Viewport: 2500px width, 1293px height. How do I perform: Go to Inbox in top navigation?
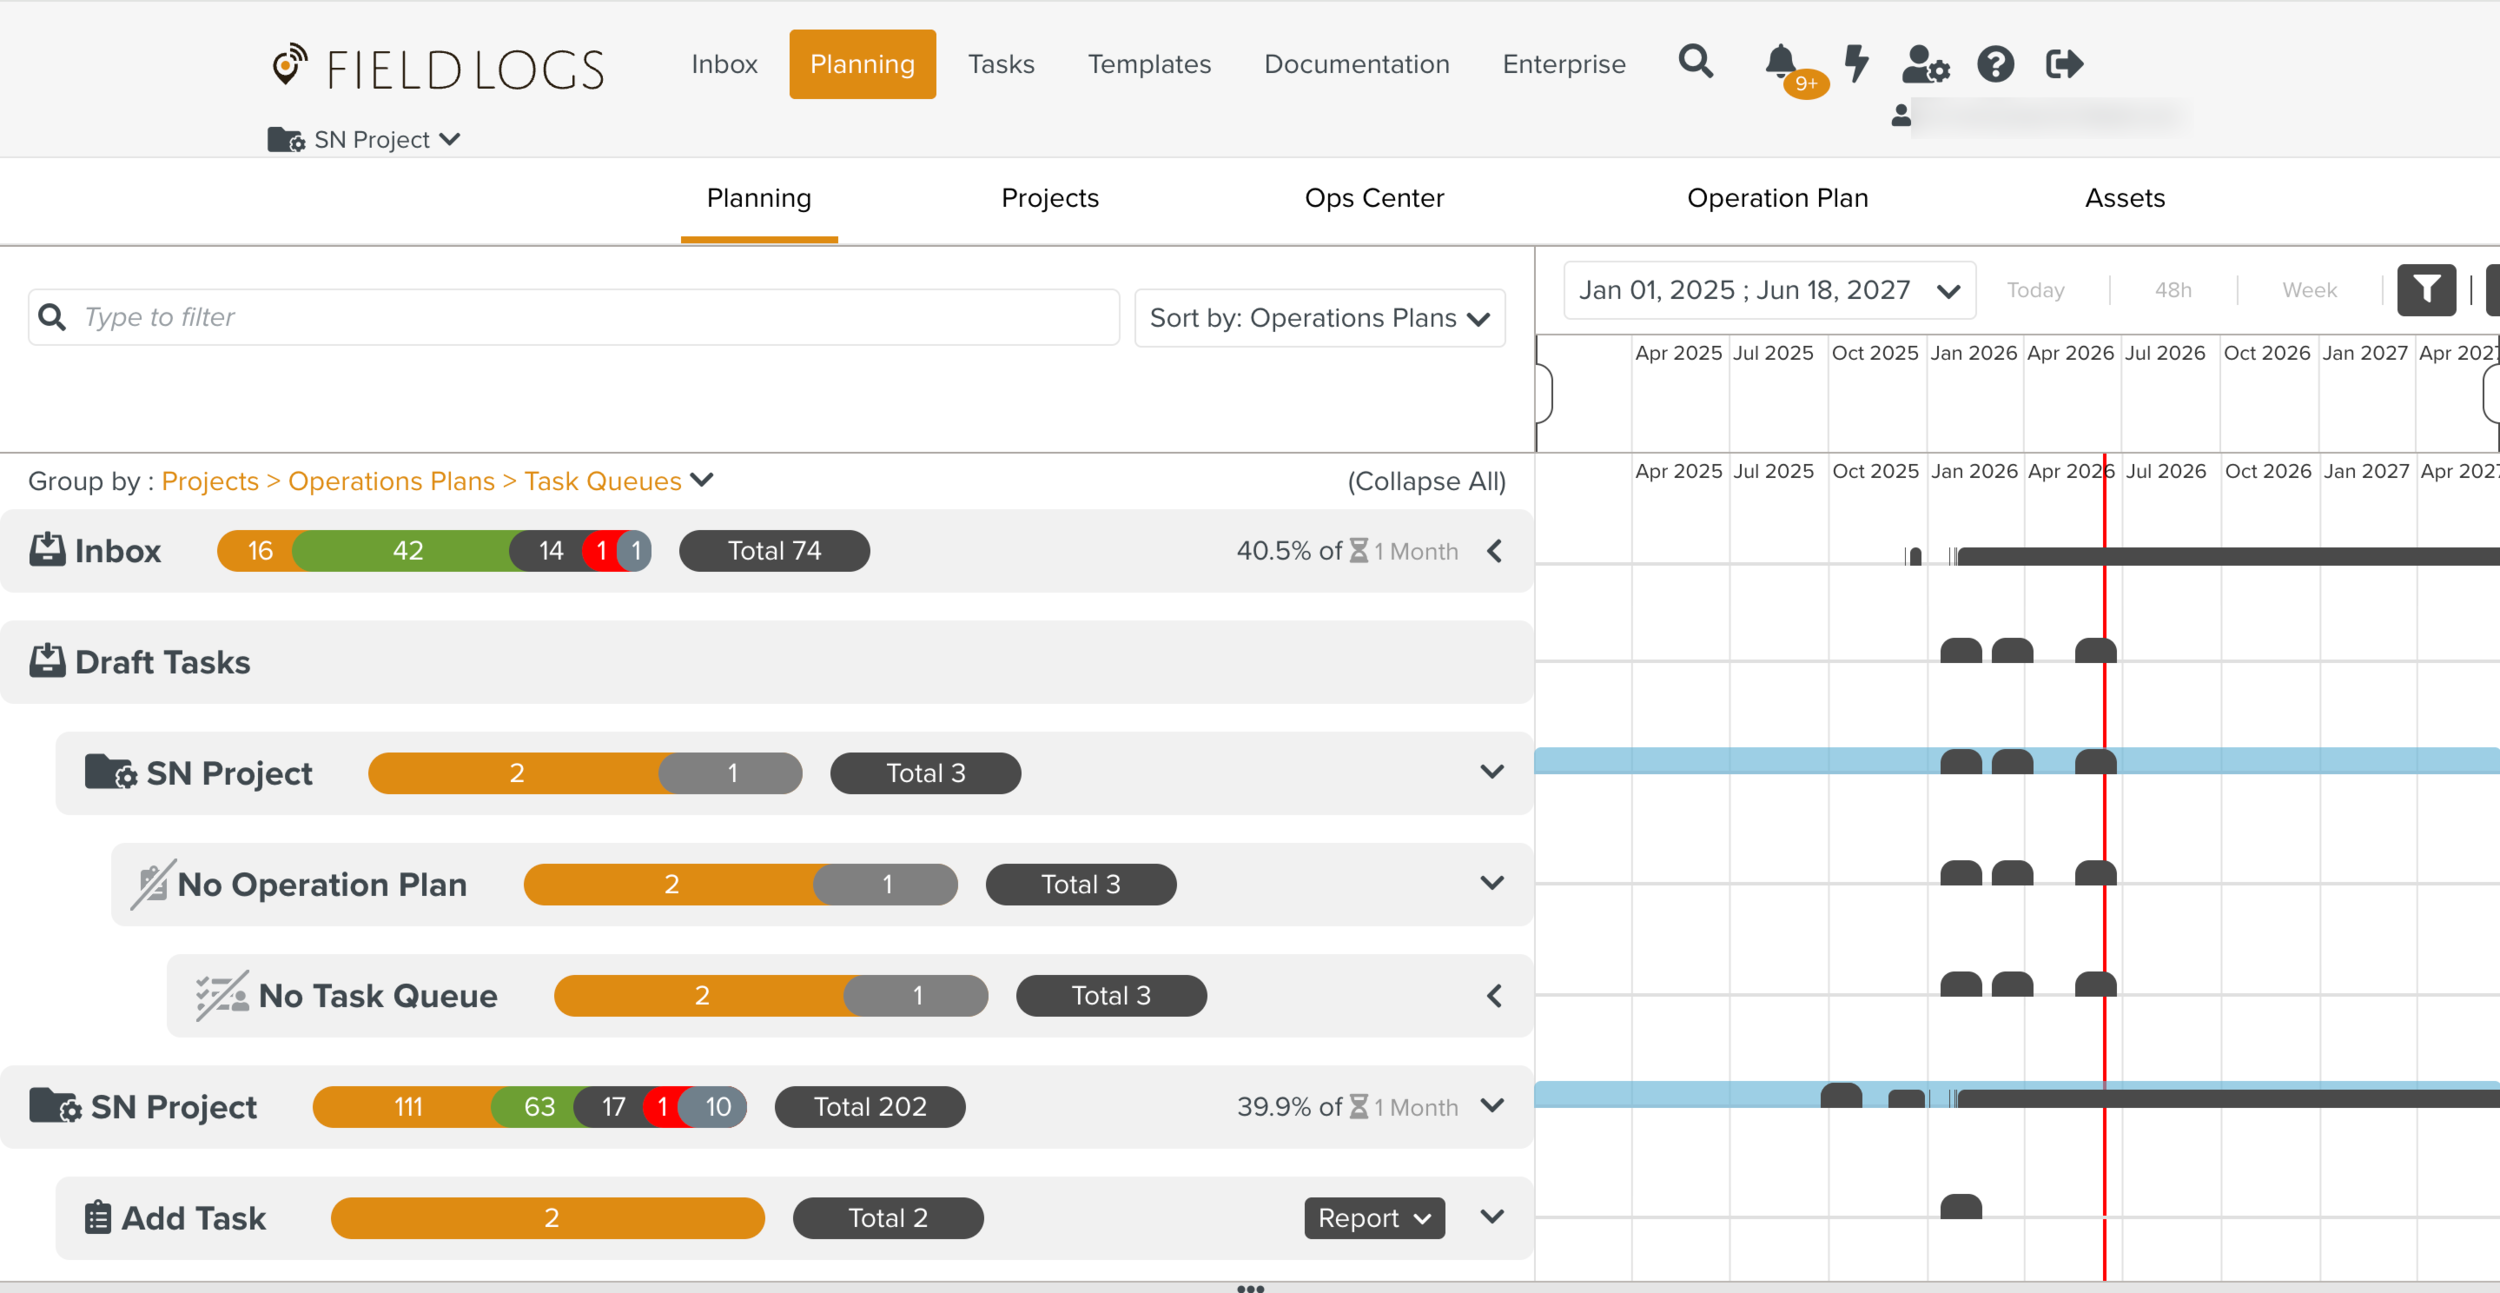724,64
